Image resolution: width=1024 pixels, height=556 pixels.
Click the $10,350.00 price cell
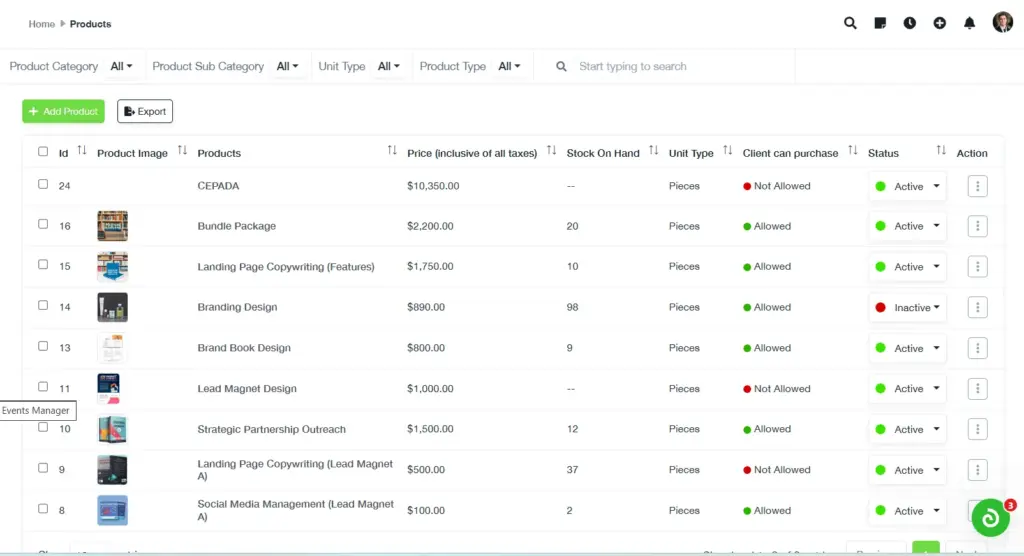433,186
